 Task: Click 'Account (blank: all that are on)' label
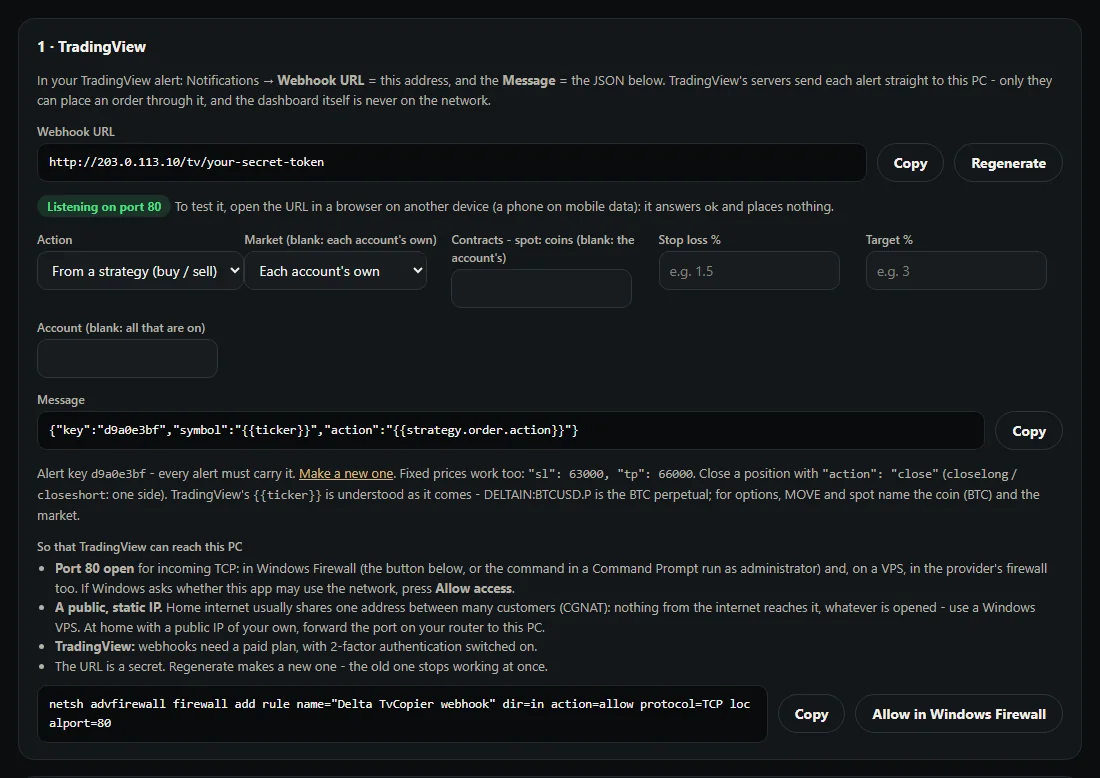pyautogui.click(x=121, y=328)
